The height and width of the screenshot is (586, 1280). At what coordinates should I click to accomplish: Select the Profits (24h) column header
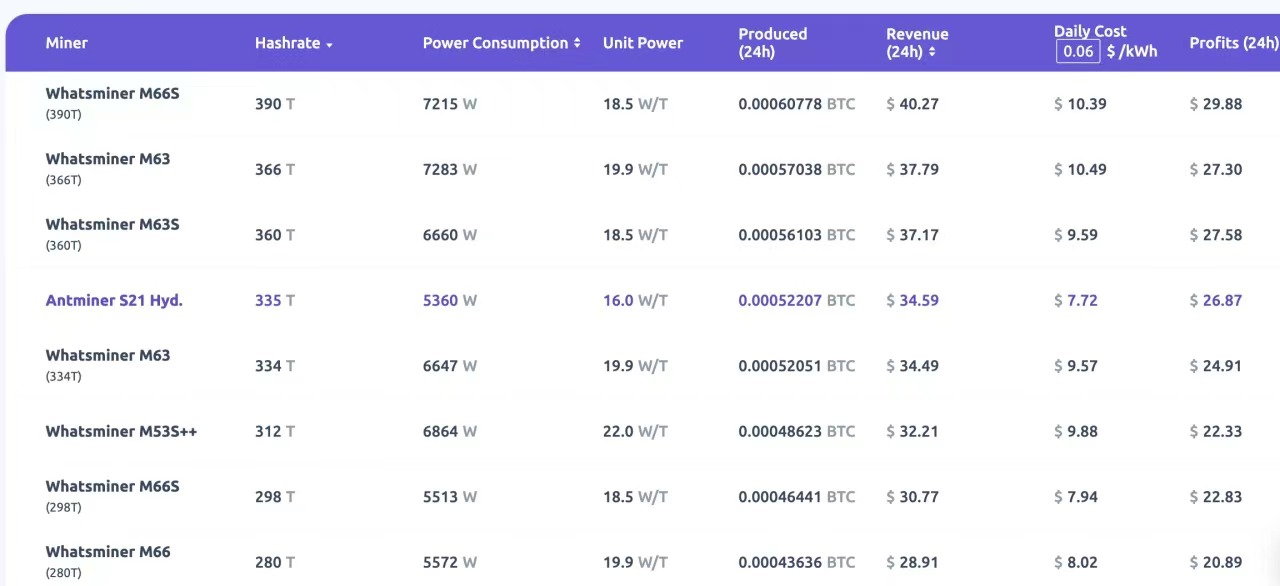tap(1234, 43)
